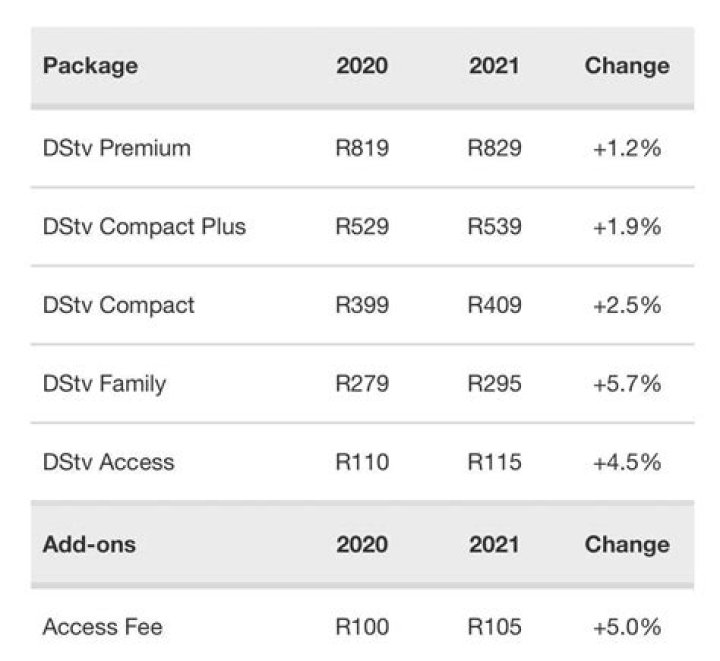Select the DStv Compact Plus label

[x=144, y=227]
